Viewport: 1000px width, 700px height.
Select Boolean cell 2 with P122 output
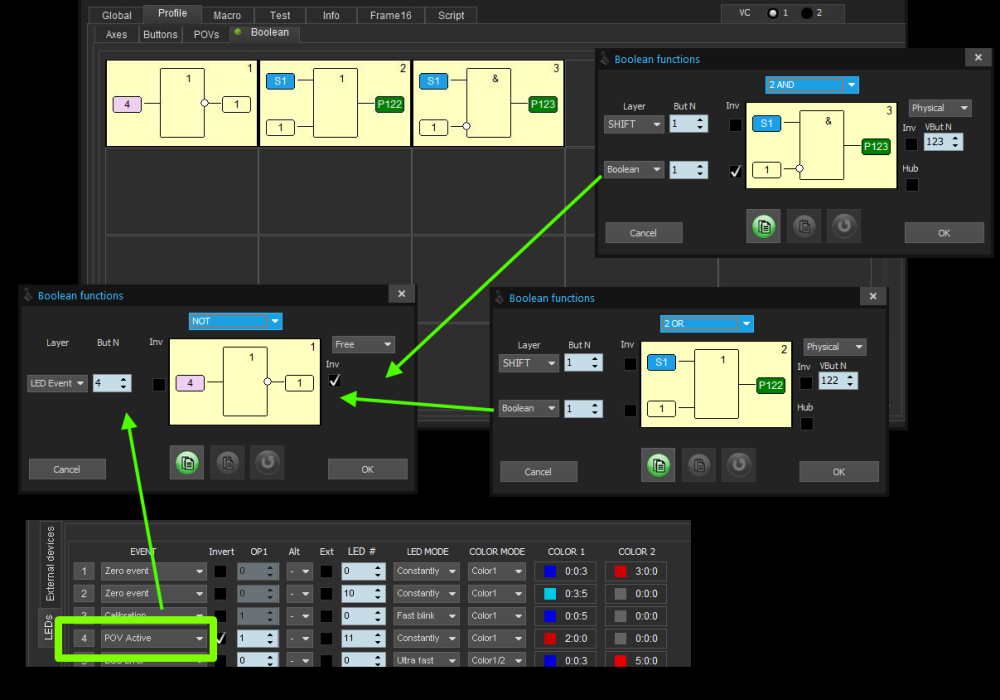[x=335, y=103]
